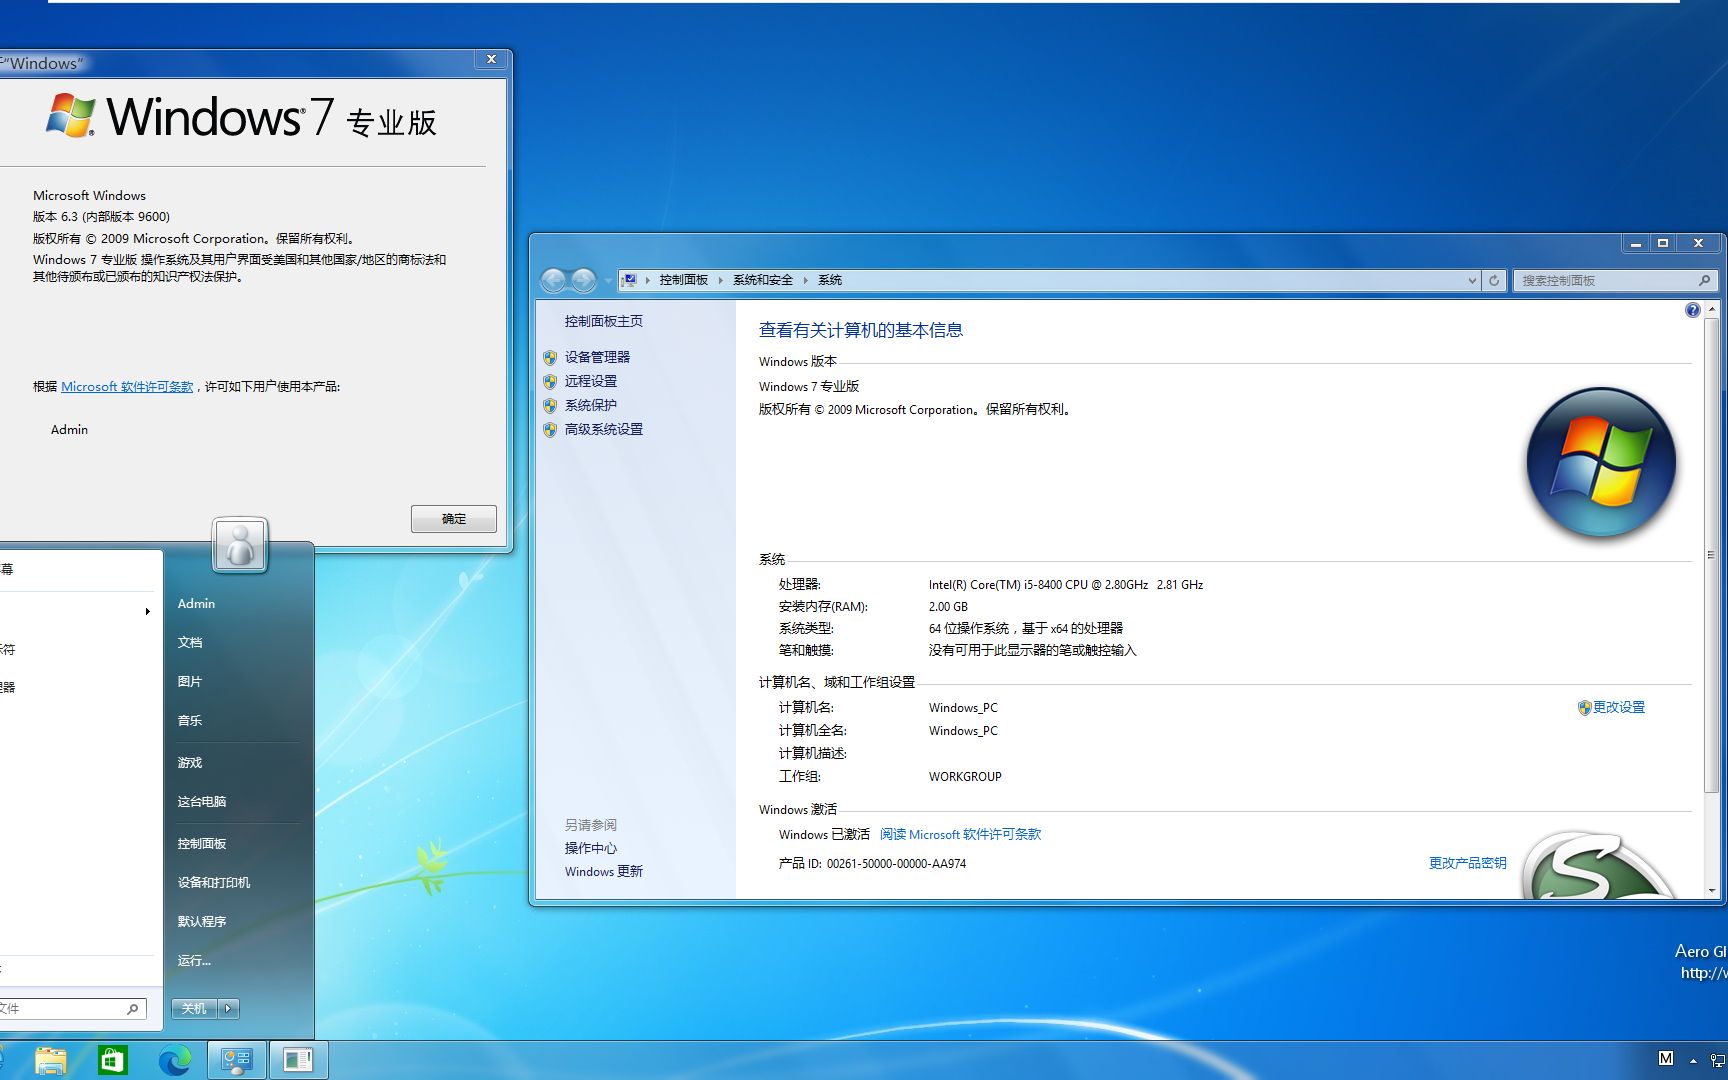This screenshot has height=1080, width=1728.
Task: Open 设备管理器 in the sidebar
Action: (x=597, y=357)
